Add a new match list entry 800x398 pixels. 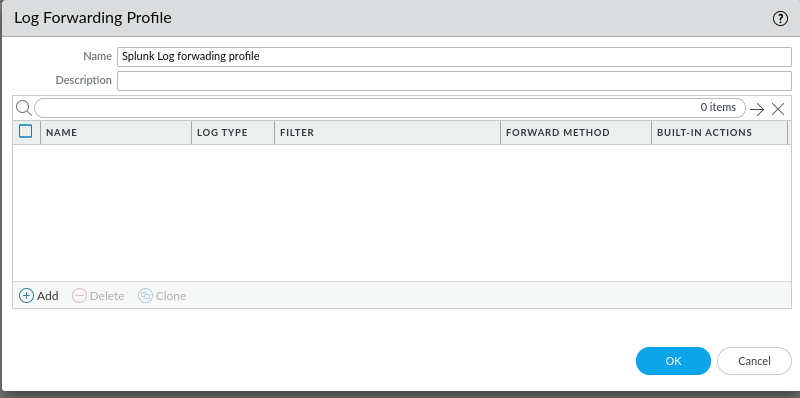(39, 295)
